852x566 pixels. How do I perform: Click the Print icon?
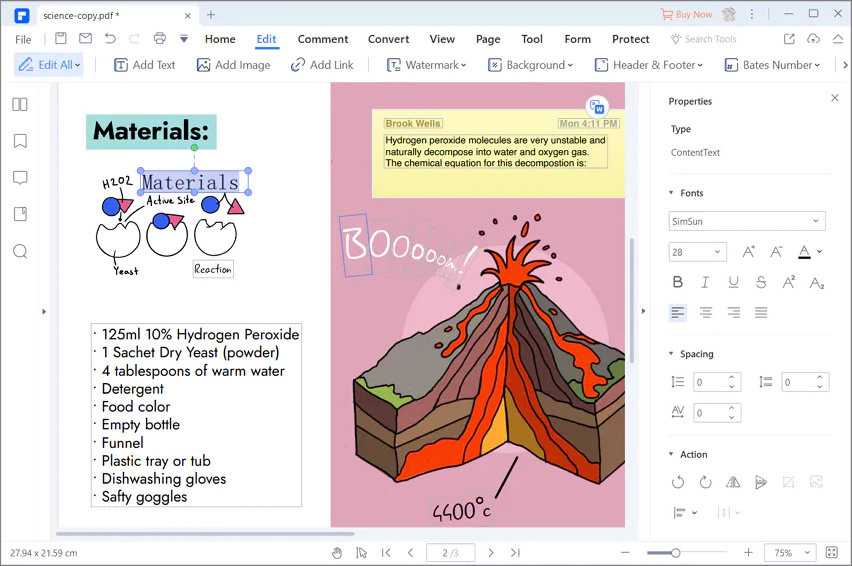pos(160,39)
